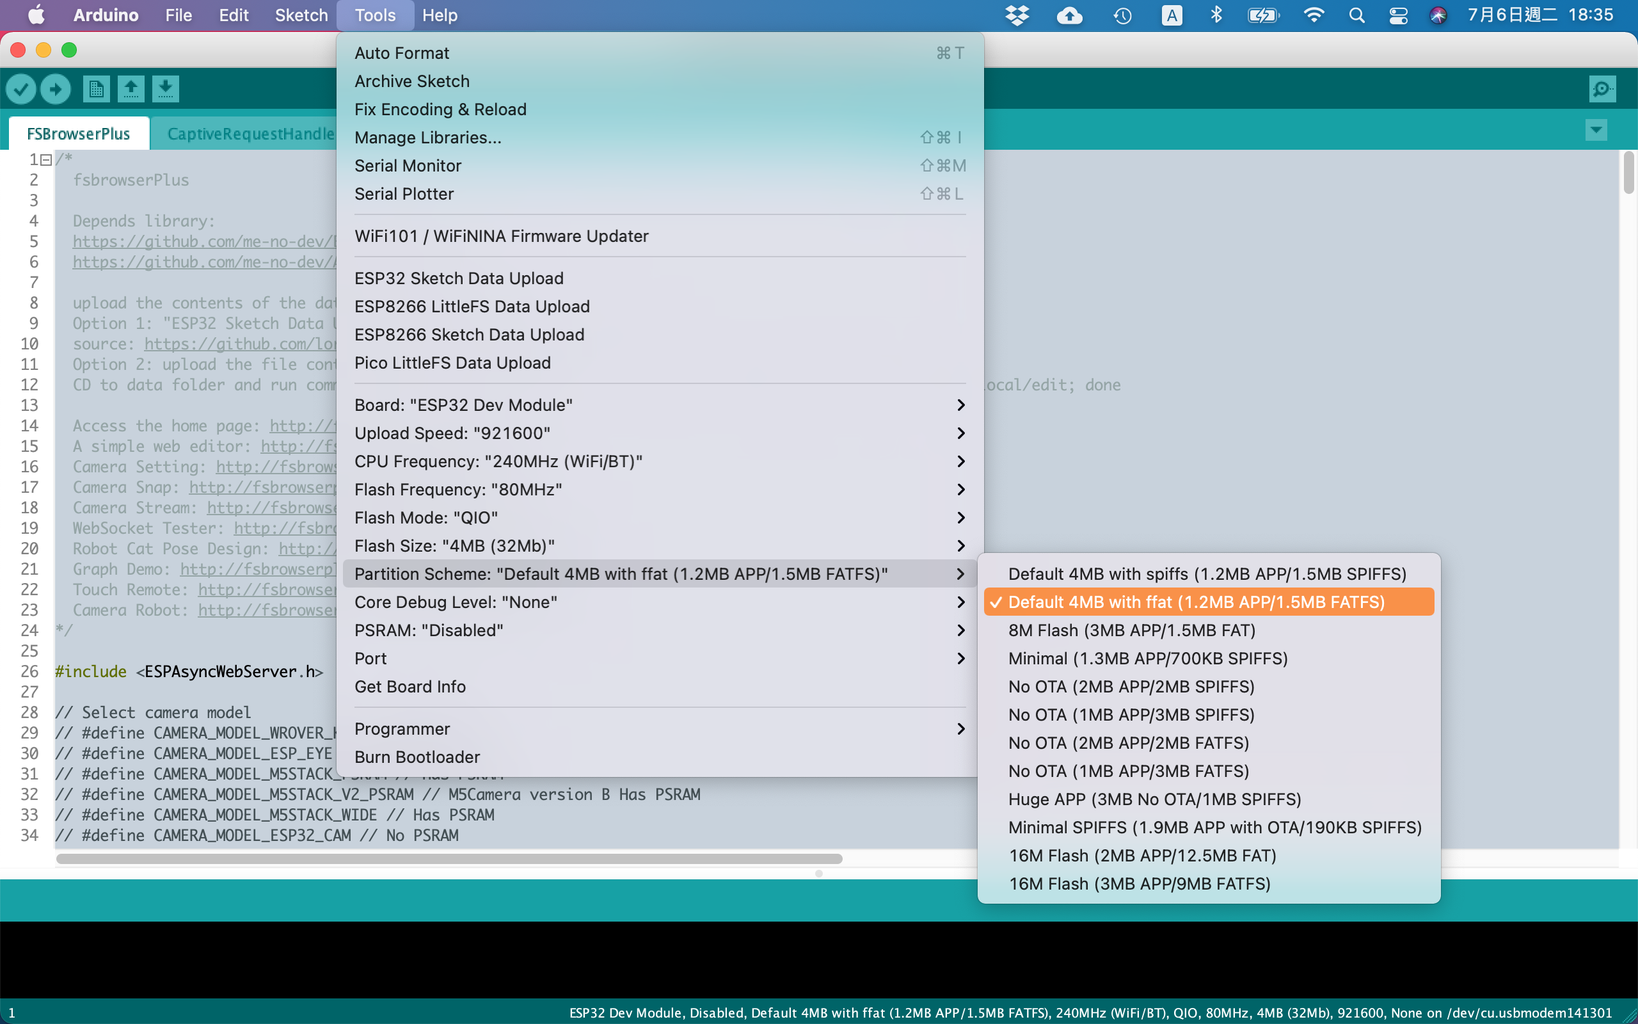
Task: Open Serial Monitor magnifier icon in toolbar
Action: [x=1602, y=89]
